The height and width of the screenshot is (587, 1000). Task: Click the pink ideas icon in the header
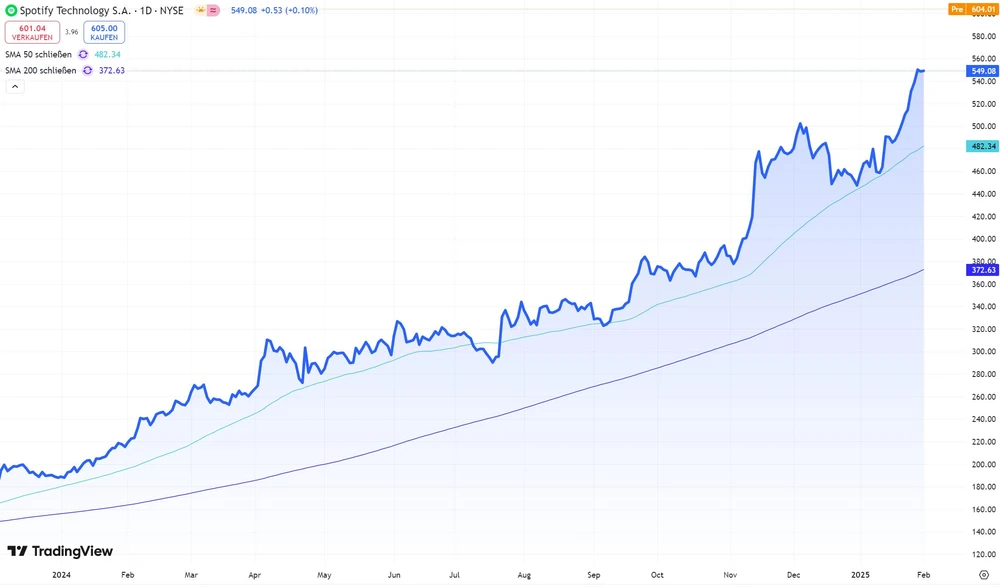tap(213, 10)
